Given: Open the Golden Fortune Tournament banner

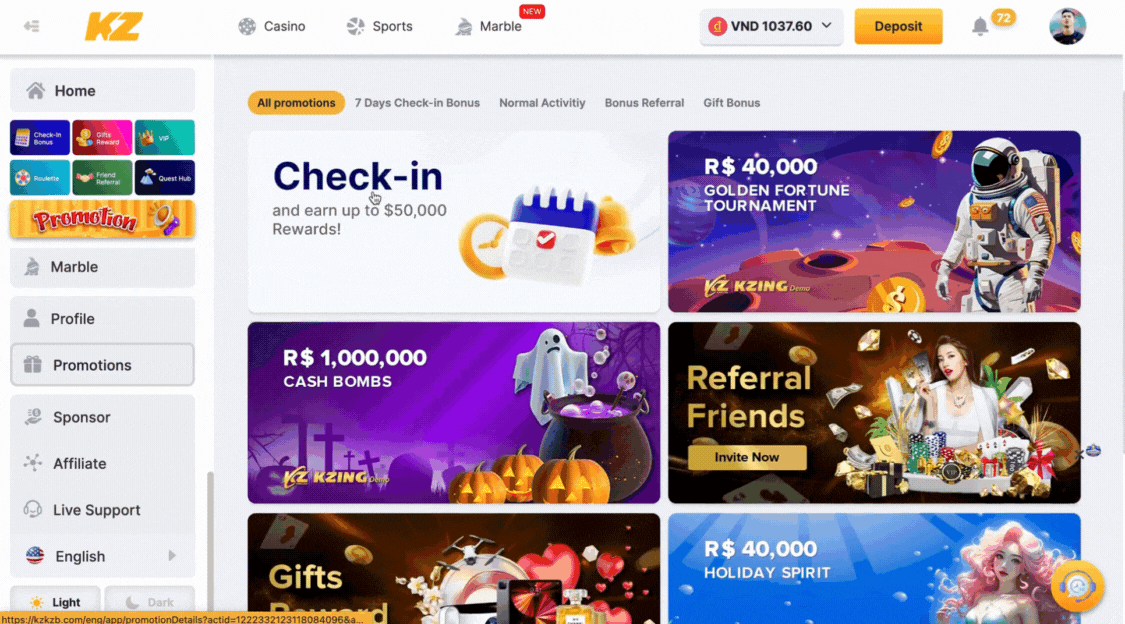Looking at the screenshot, I should 874,221.
